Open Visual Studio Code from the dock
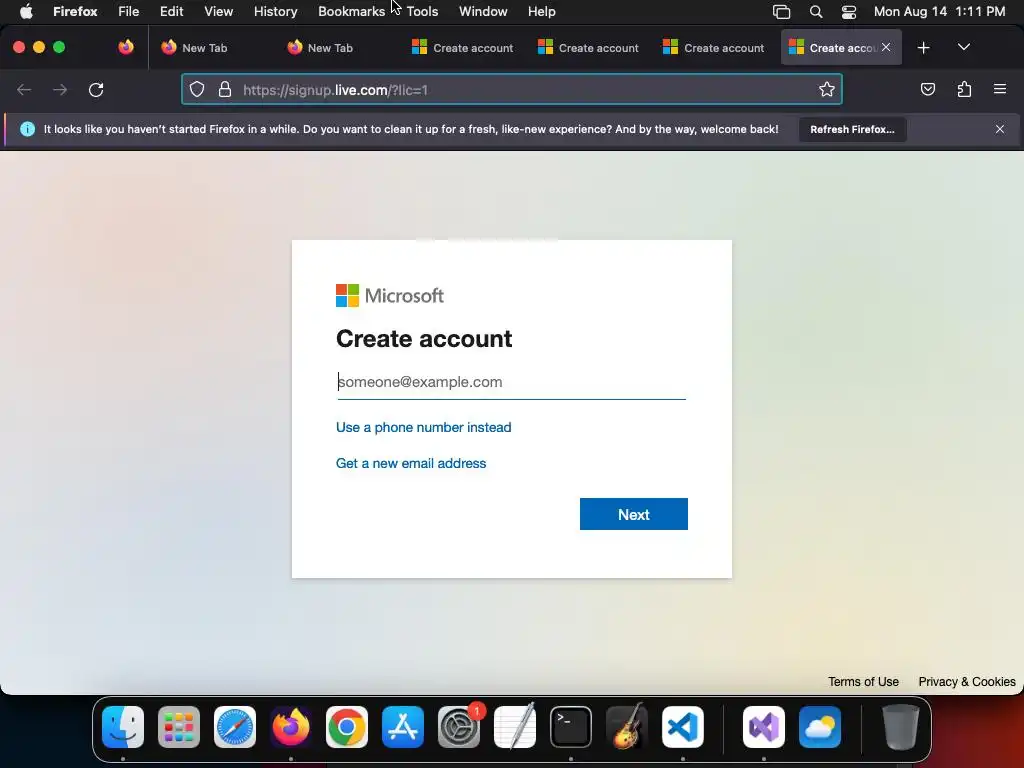The image size is (1024, 768). 683,727
